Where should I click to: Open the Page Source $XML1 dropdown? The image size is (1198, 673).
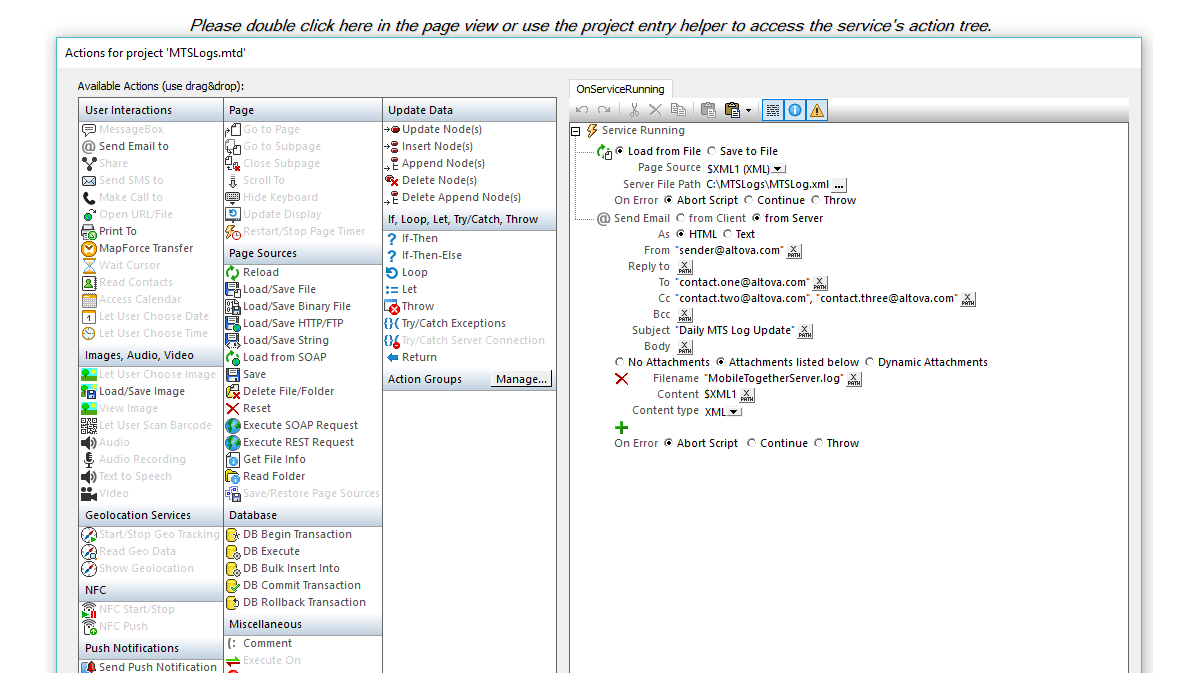tap(779, 169)
